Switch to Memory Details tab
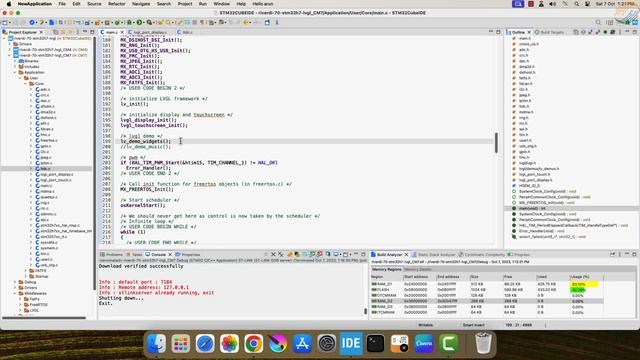The image size is (640, 360). coord(417,269)
